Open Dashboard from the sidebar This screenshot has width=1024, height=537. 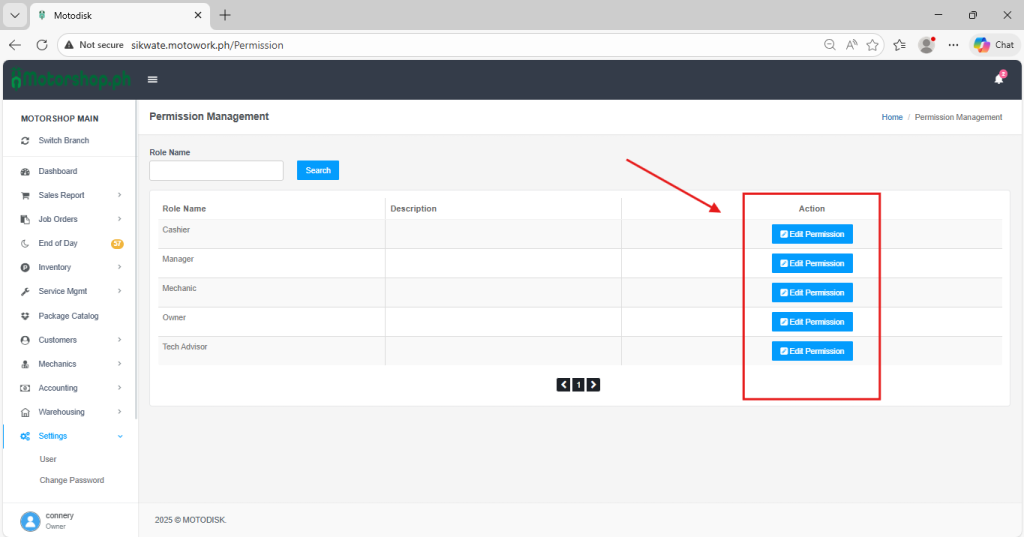click(x=57, y=171)
